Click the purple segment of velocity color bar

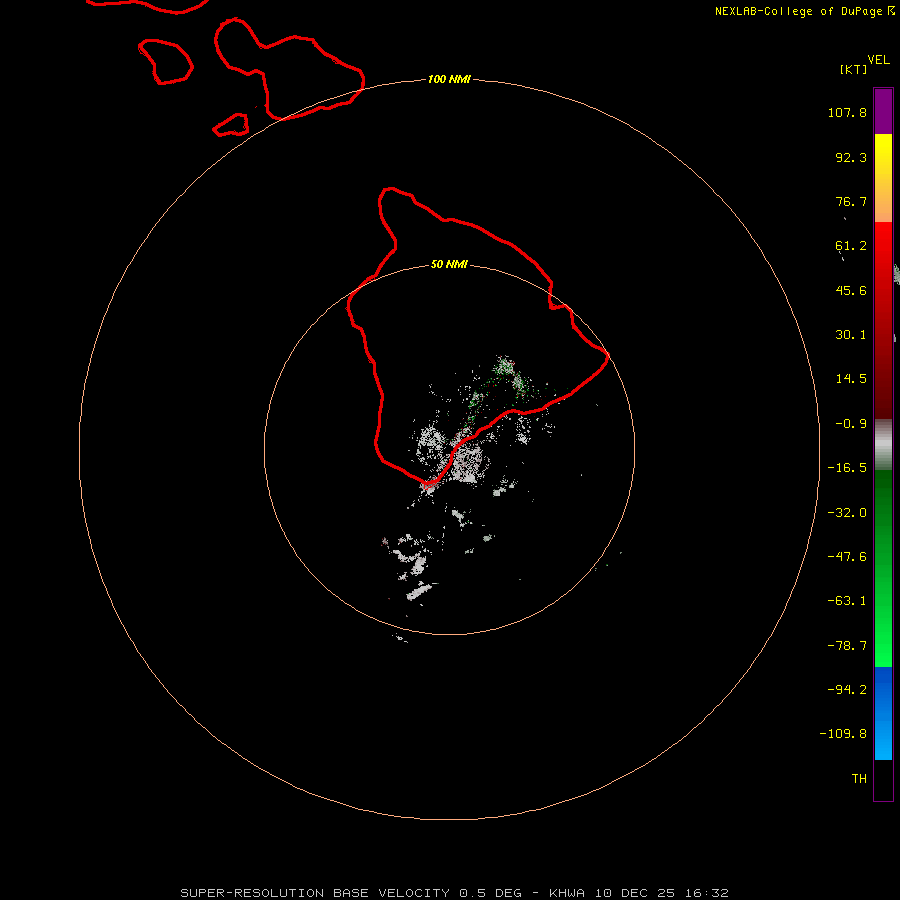(x=883, y=111)
